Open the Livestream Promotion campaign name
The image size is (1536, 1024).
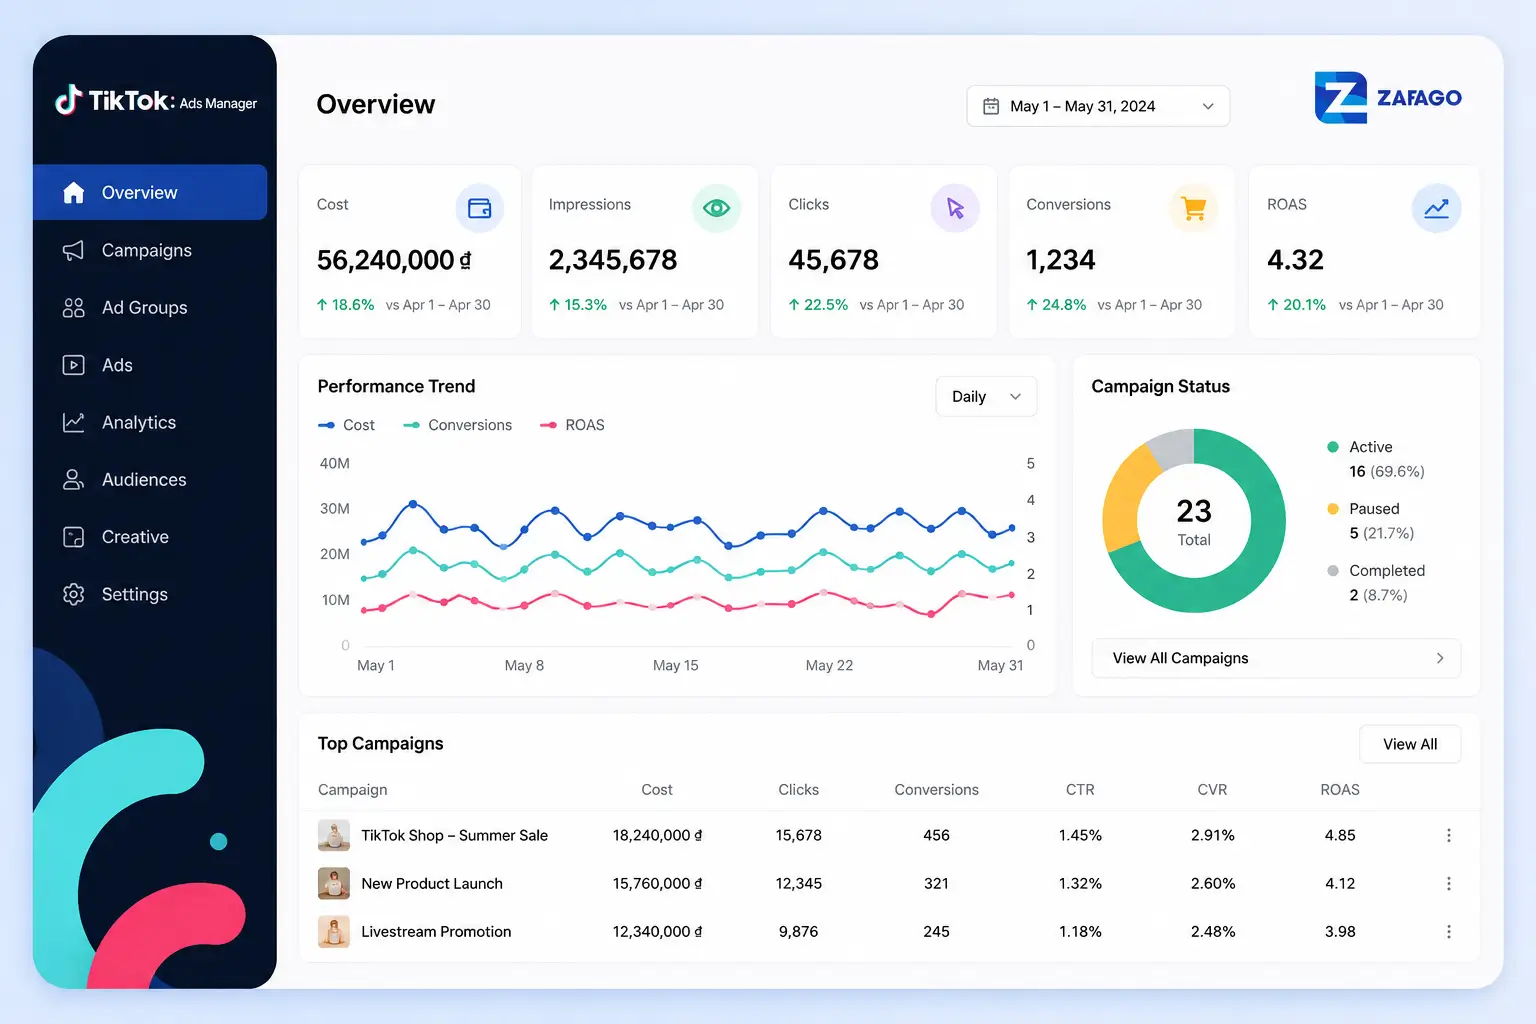436,931
